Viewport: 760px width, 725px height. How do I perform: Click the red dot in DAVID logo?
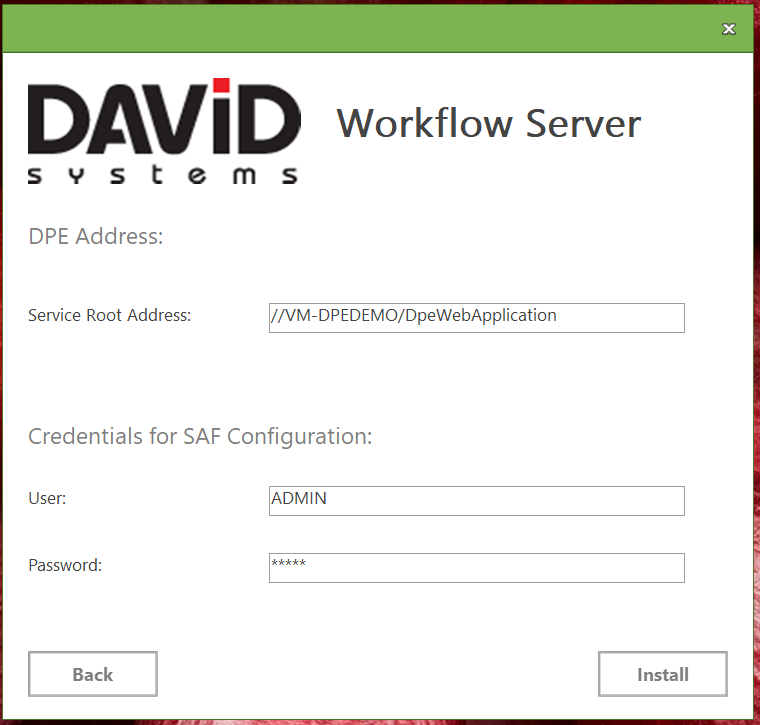(221, 85)
